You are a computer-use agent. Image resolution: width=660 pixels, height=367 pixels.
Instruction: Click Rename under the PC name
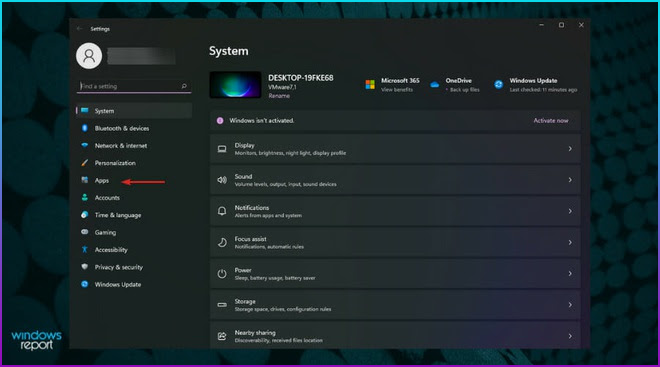[x=279, y=96]
